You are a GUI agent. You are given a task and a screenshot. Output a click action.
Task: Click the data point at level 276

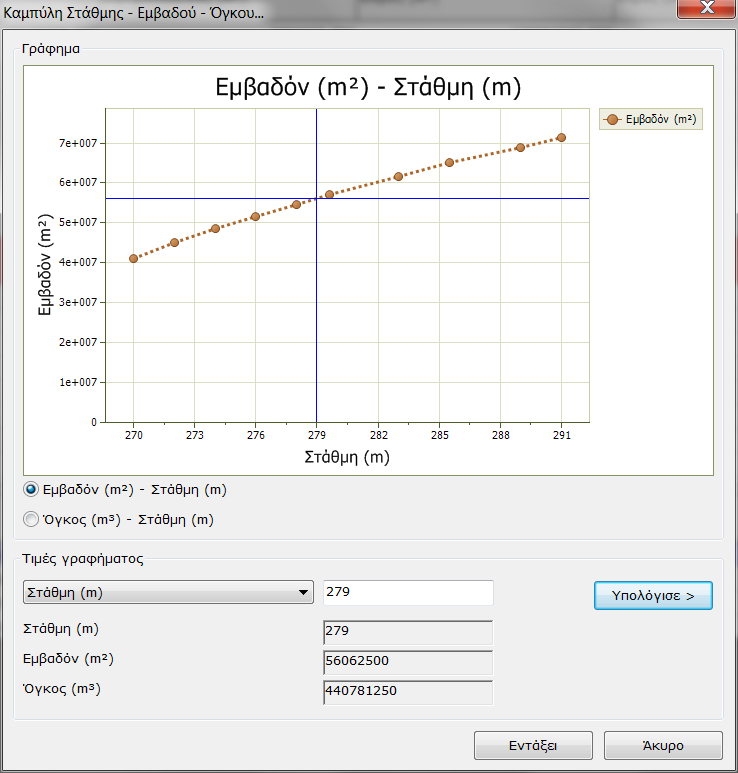tap(256, 216)
